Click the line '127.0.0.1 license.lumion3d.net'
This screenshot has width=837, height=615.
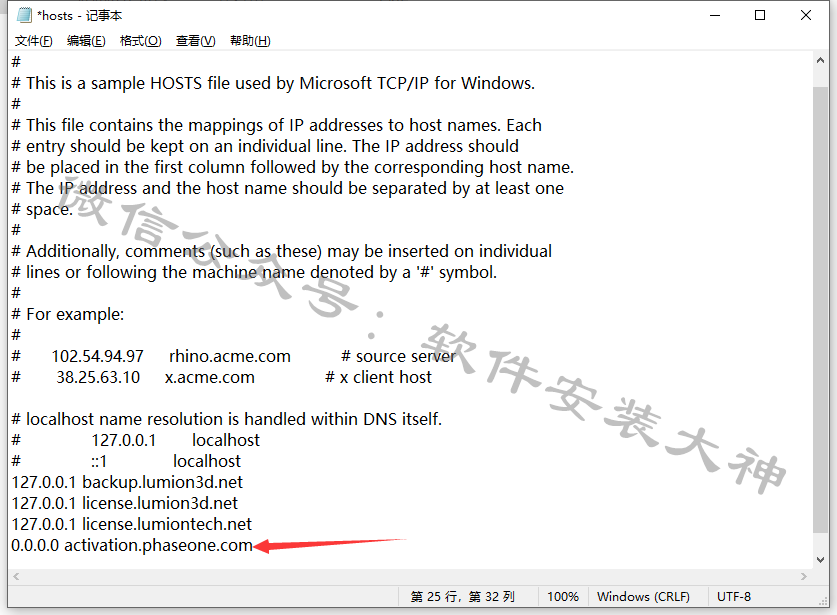point(124,503)
